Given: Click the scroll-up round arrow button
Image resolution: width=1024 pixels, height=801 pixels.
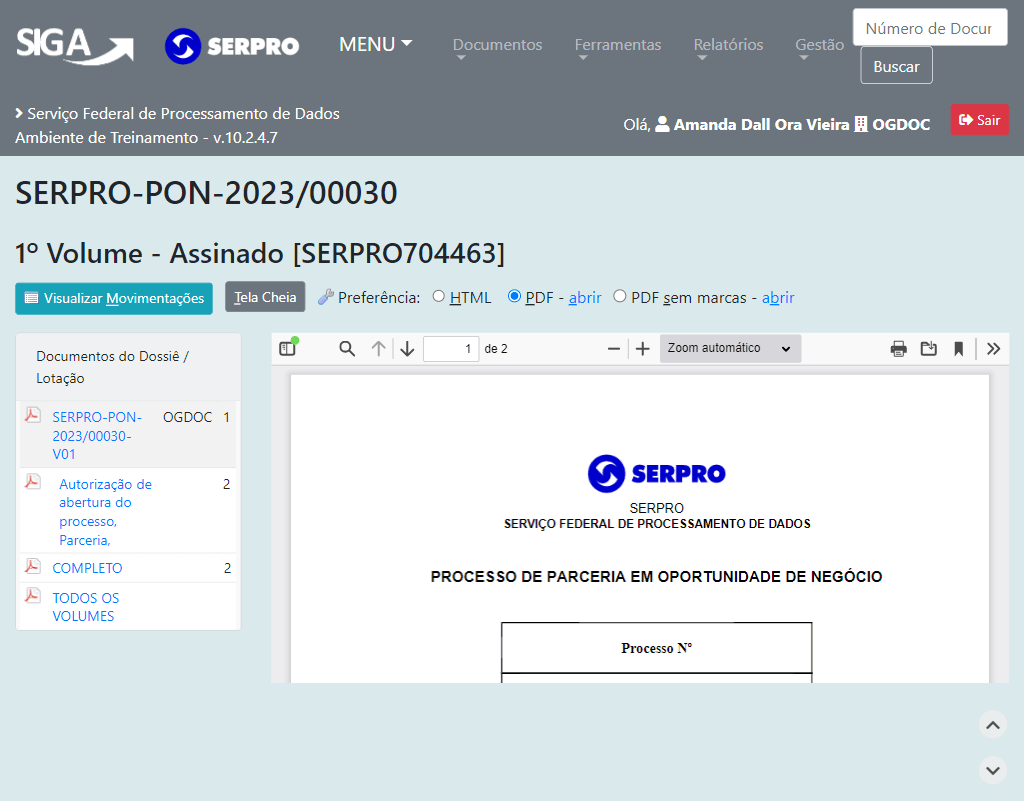Looking at the screenshot, I should tap(993, 725).
